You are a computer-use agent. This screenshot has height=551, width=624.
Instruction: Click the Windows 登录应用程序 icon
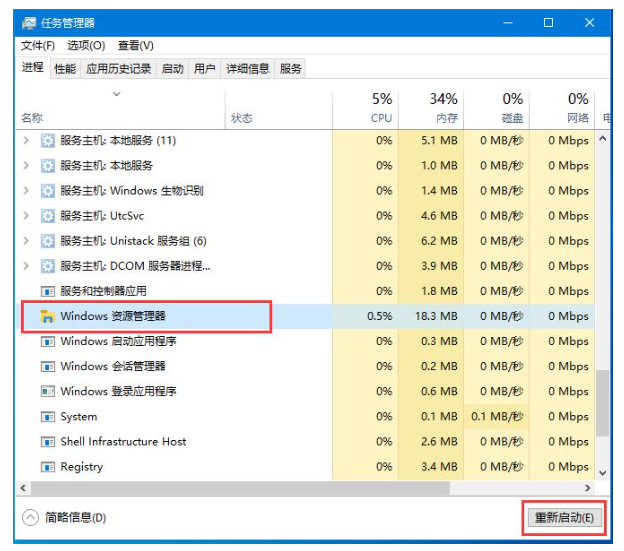click(47, 392)
